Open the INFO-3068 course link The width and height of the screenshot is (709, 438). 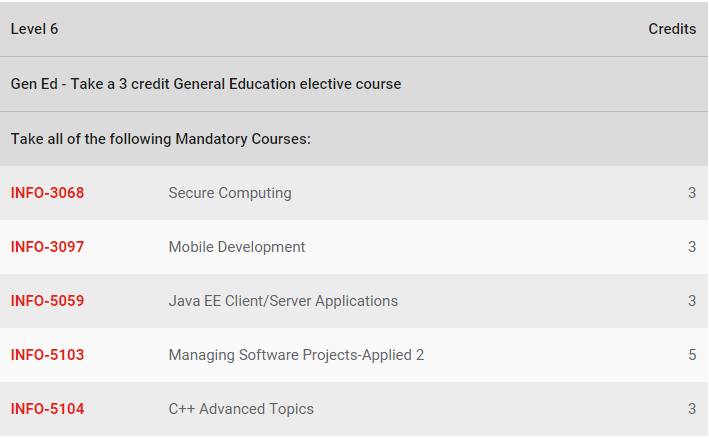(x=47, y=193)
